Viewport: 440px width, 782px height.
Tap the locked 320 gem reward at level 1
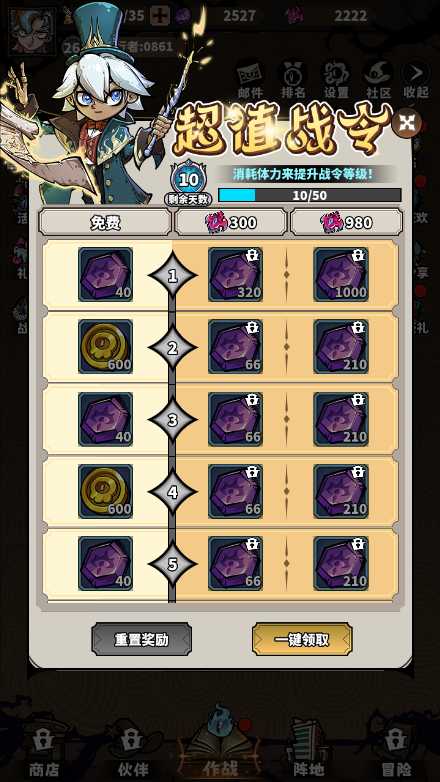(235, 275)
